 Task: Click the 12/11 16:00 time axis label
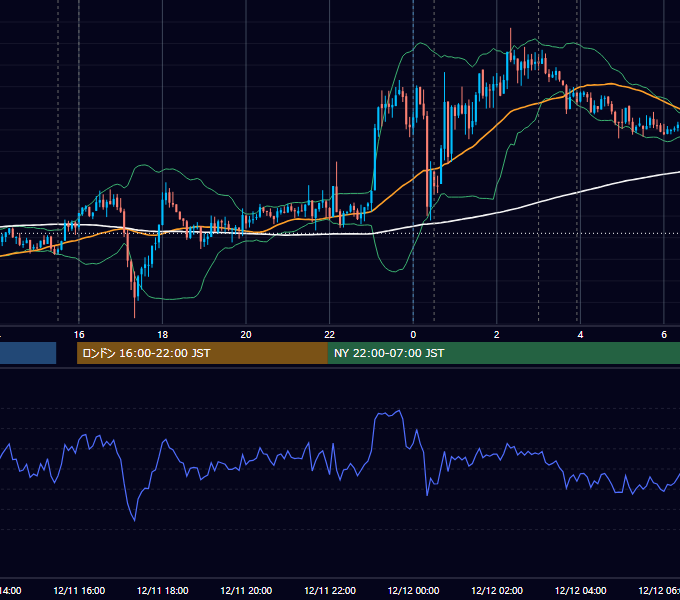(79, 590)
